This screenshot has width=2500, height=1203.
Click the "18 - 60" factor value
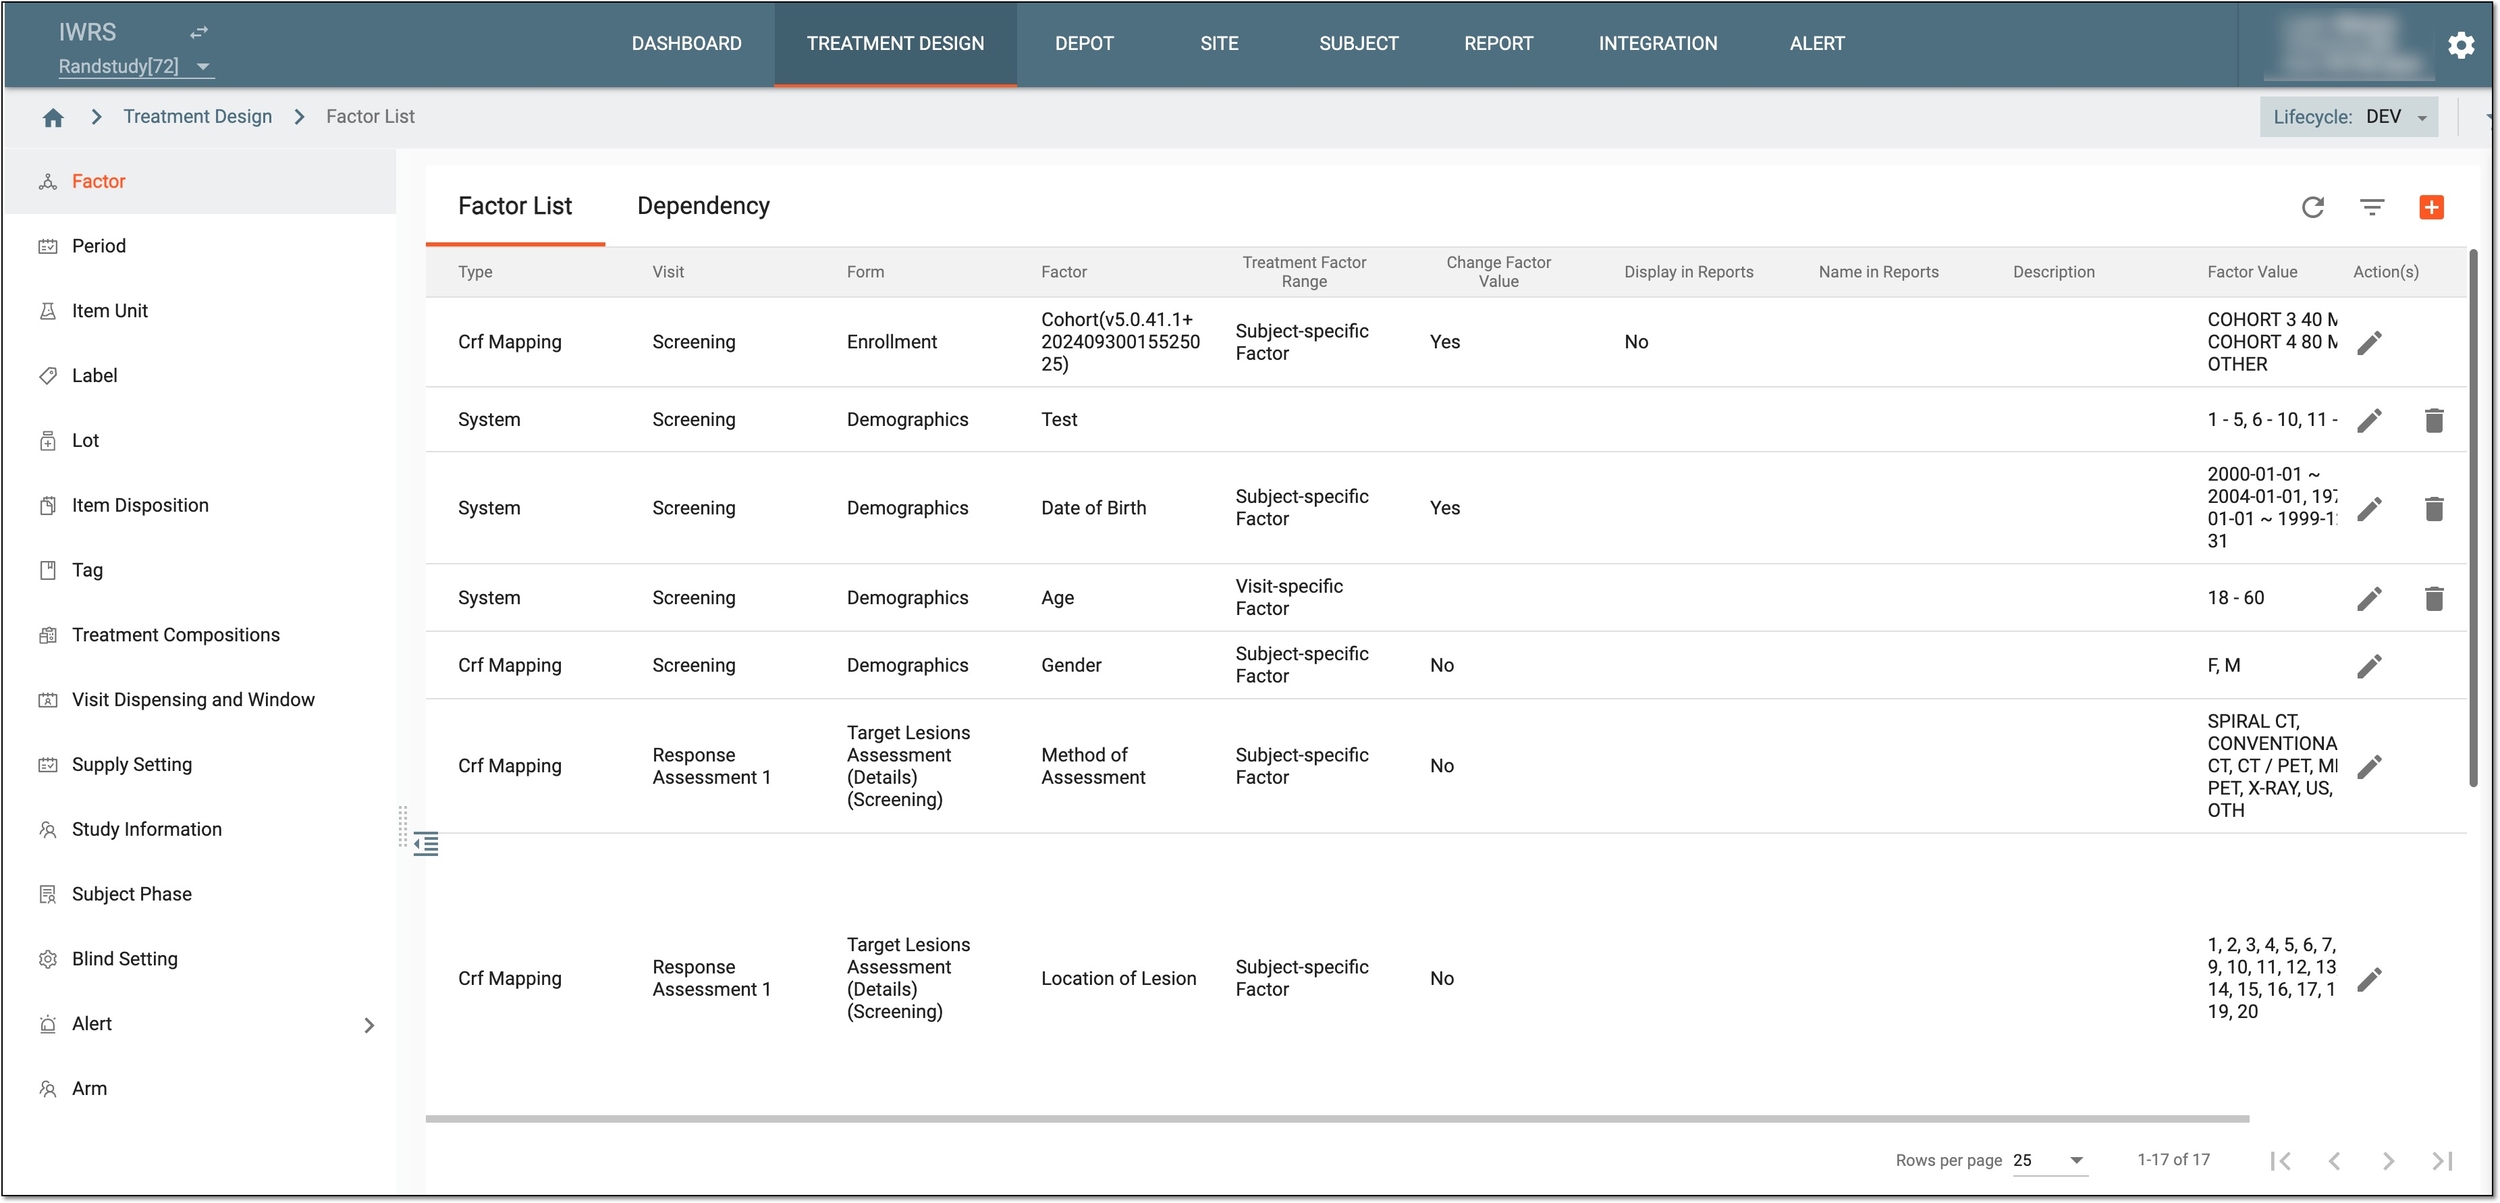pyautogui.click(x=2235, y=598)
